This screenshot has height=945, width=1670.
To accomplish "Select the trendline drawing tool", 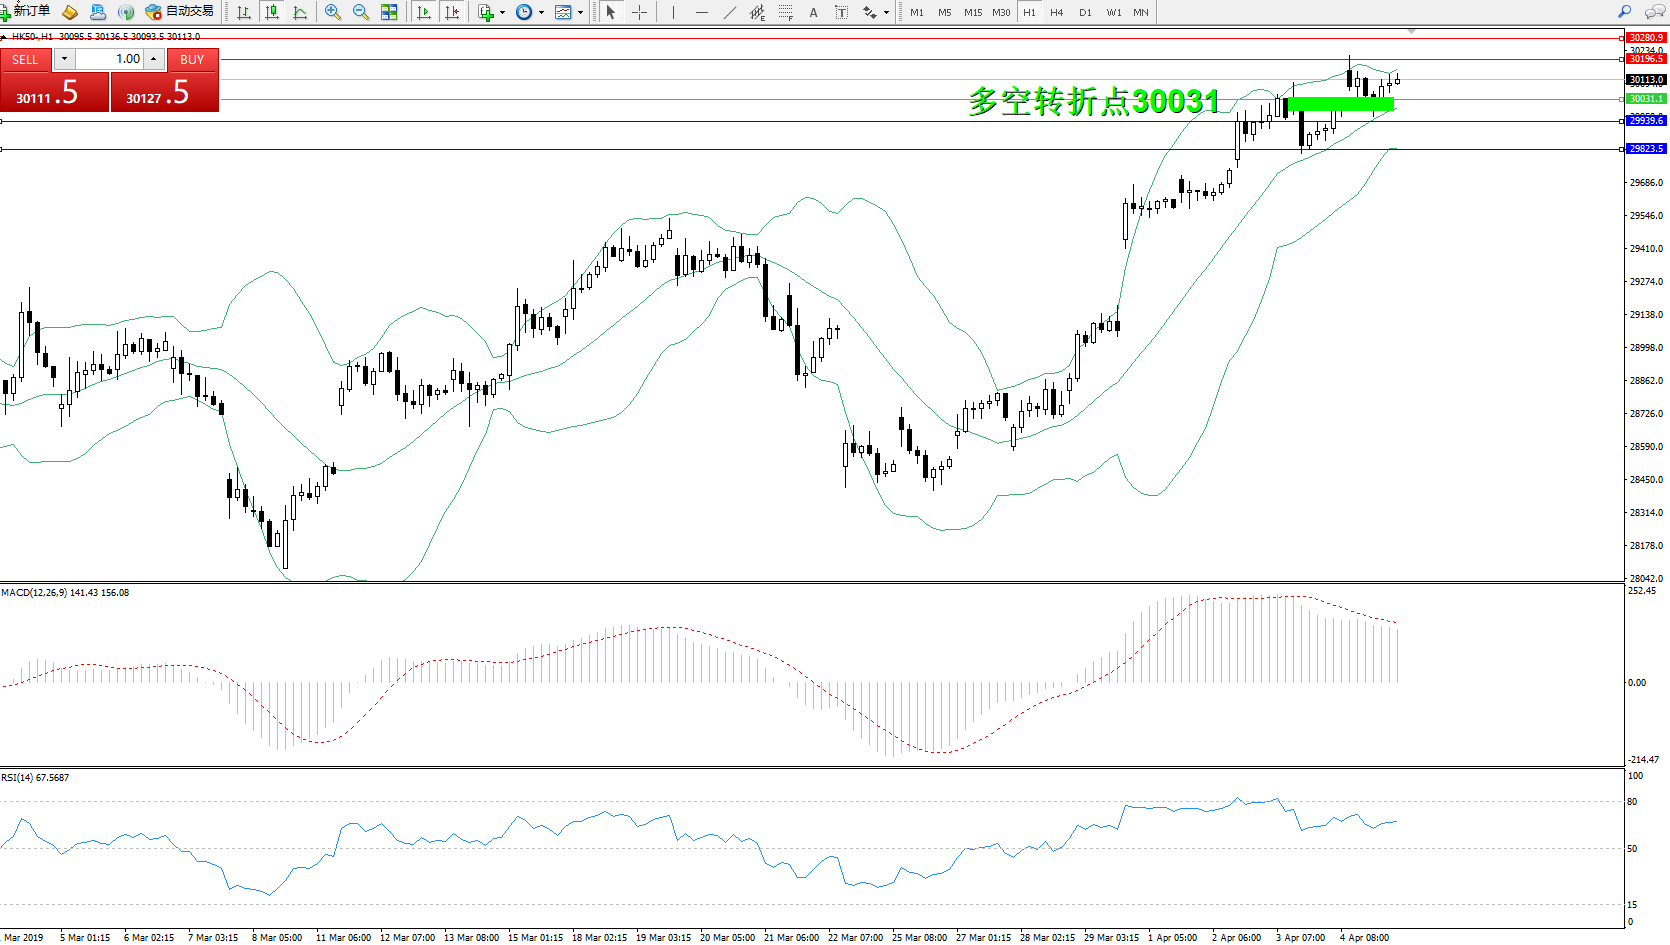I will 730,12.
